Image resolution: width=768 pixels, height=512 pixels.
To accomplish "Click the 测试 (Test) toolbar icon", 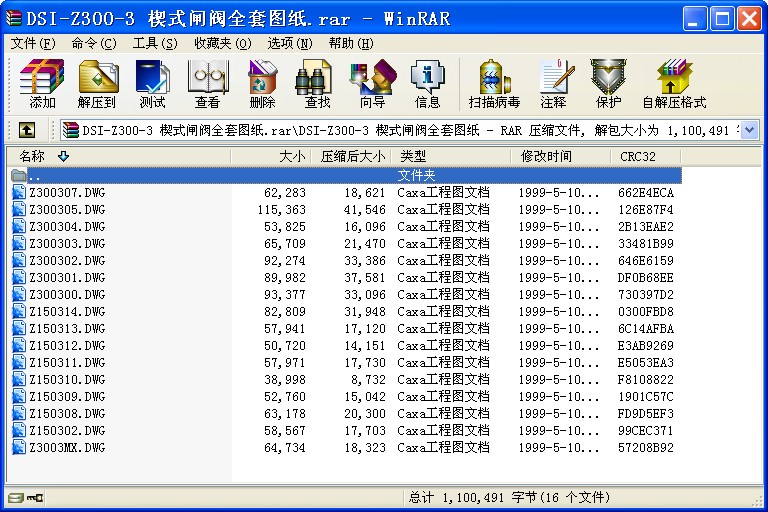I will [x=152, y=83].
